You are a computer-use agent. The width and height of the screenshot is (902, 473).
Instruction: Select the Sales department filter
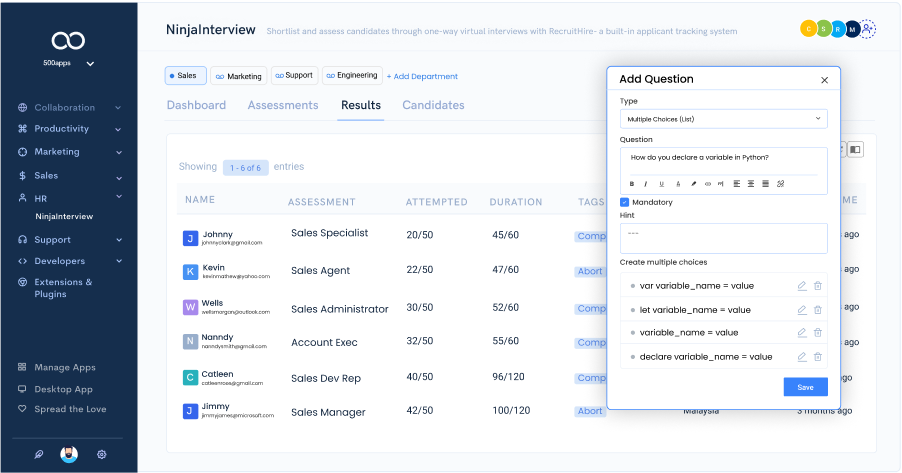coord(186,76)
